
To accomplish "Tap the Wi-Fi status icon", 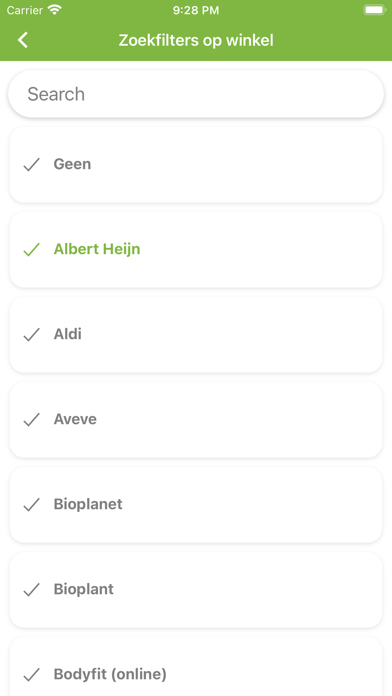I will [x=55, y=10].
